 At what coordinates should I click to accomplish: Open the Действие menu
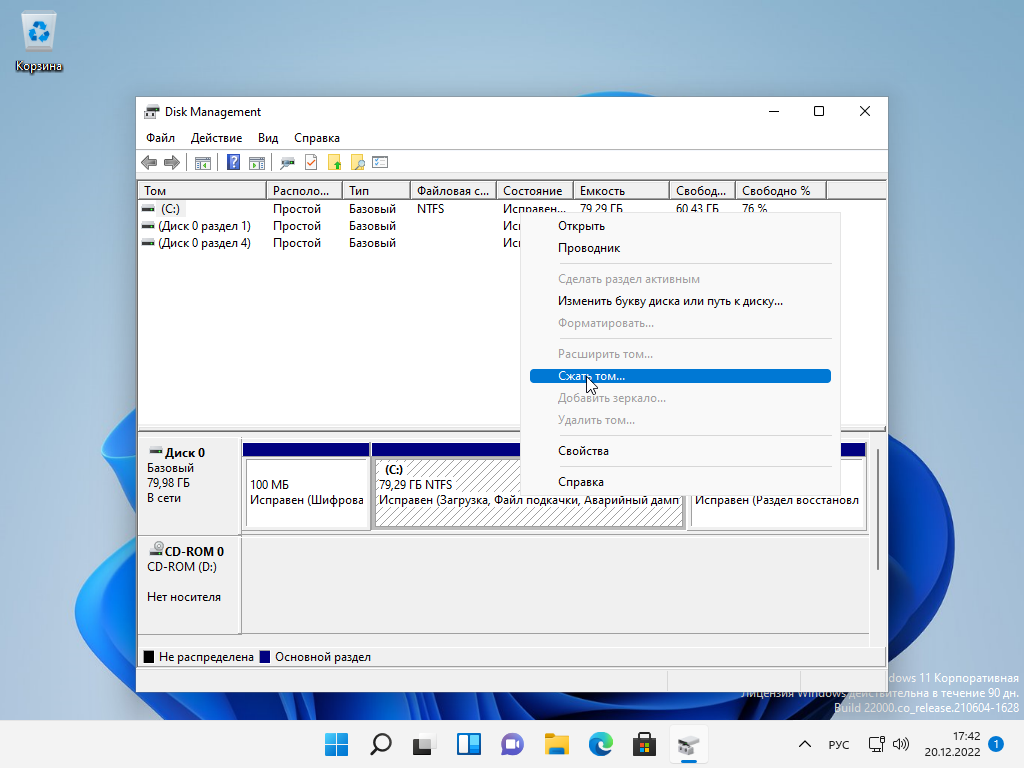(x=216, y=138)
